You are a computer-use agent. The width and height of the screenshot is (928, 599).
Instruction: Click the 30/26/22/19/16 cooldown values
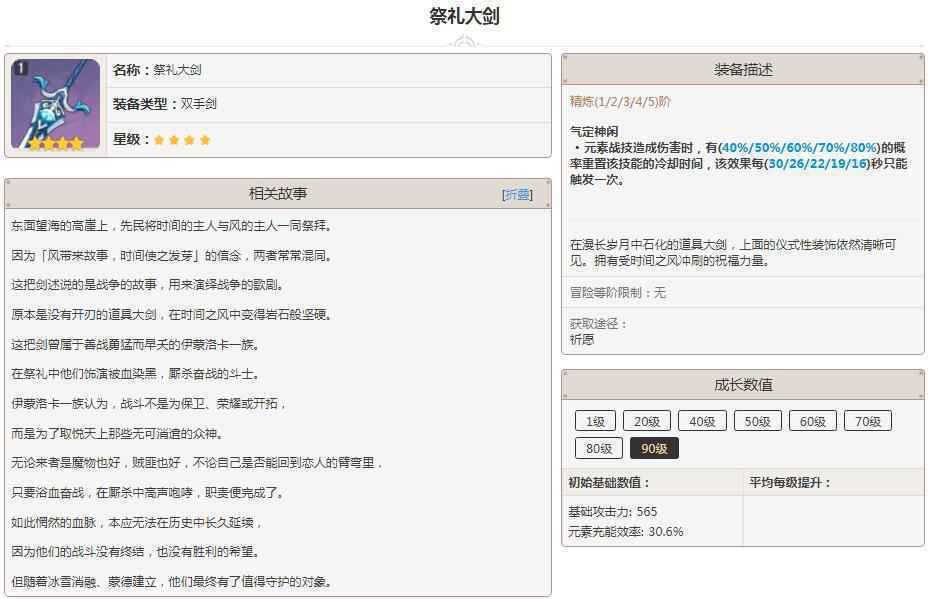pyautogui.click(x=819, y=163)
